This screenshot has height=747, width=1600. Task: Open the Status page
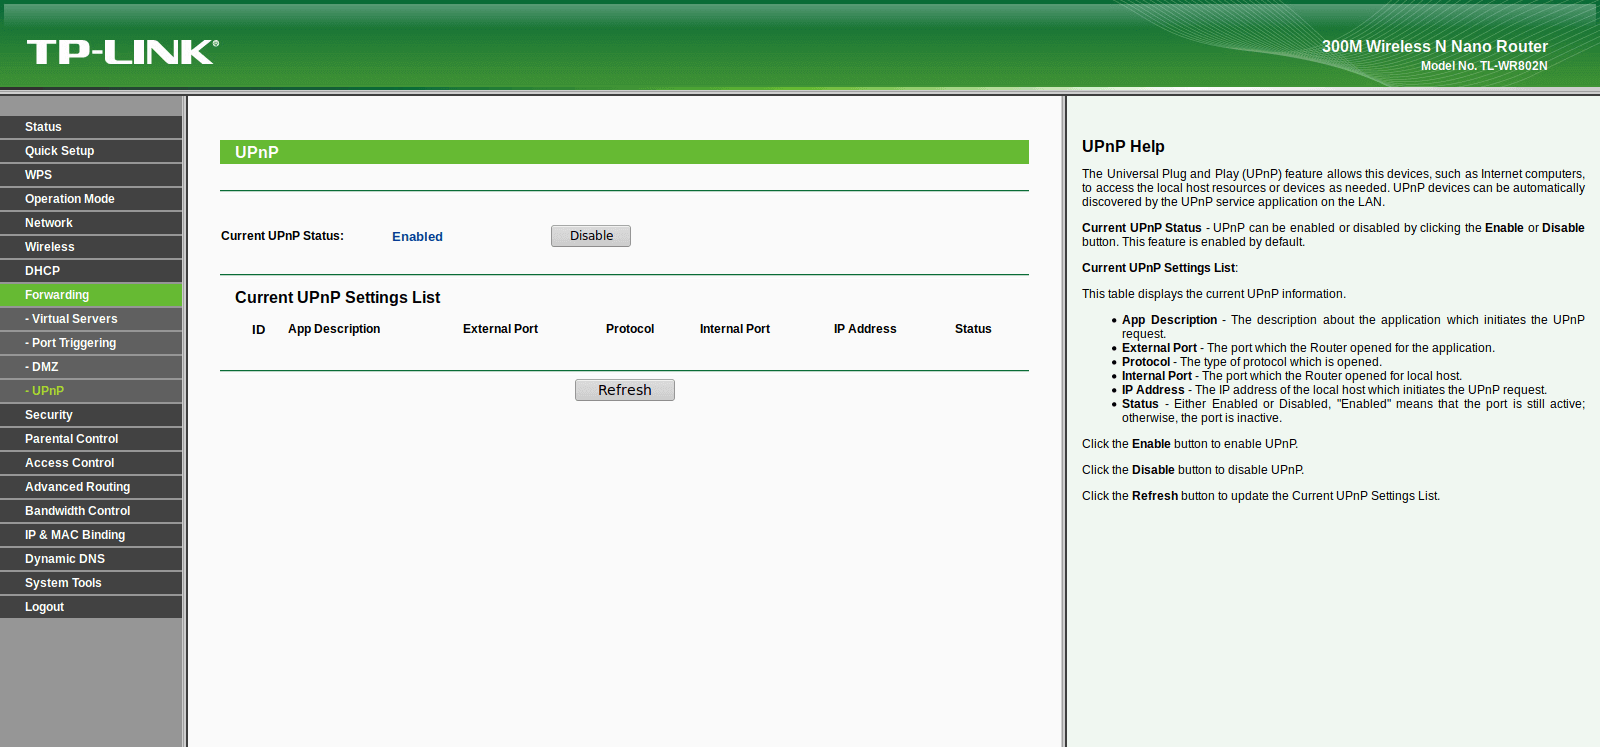click(91, 127)
